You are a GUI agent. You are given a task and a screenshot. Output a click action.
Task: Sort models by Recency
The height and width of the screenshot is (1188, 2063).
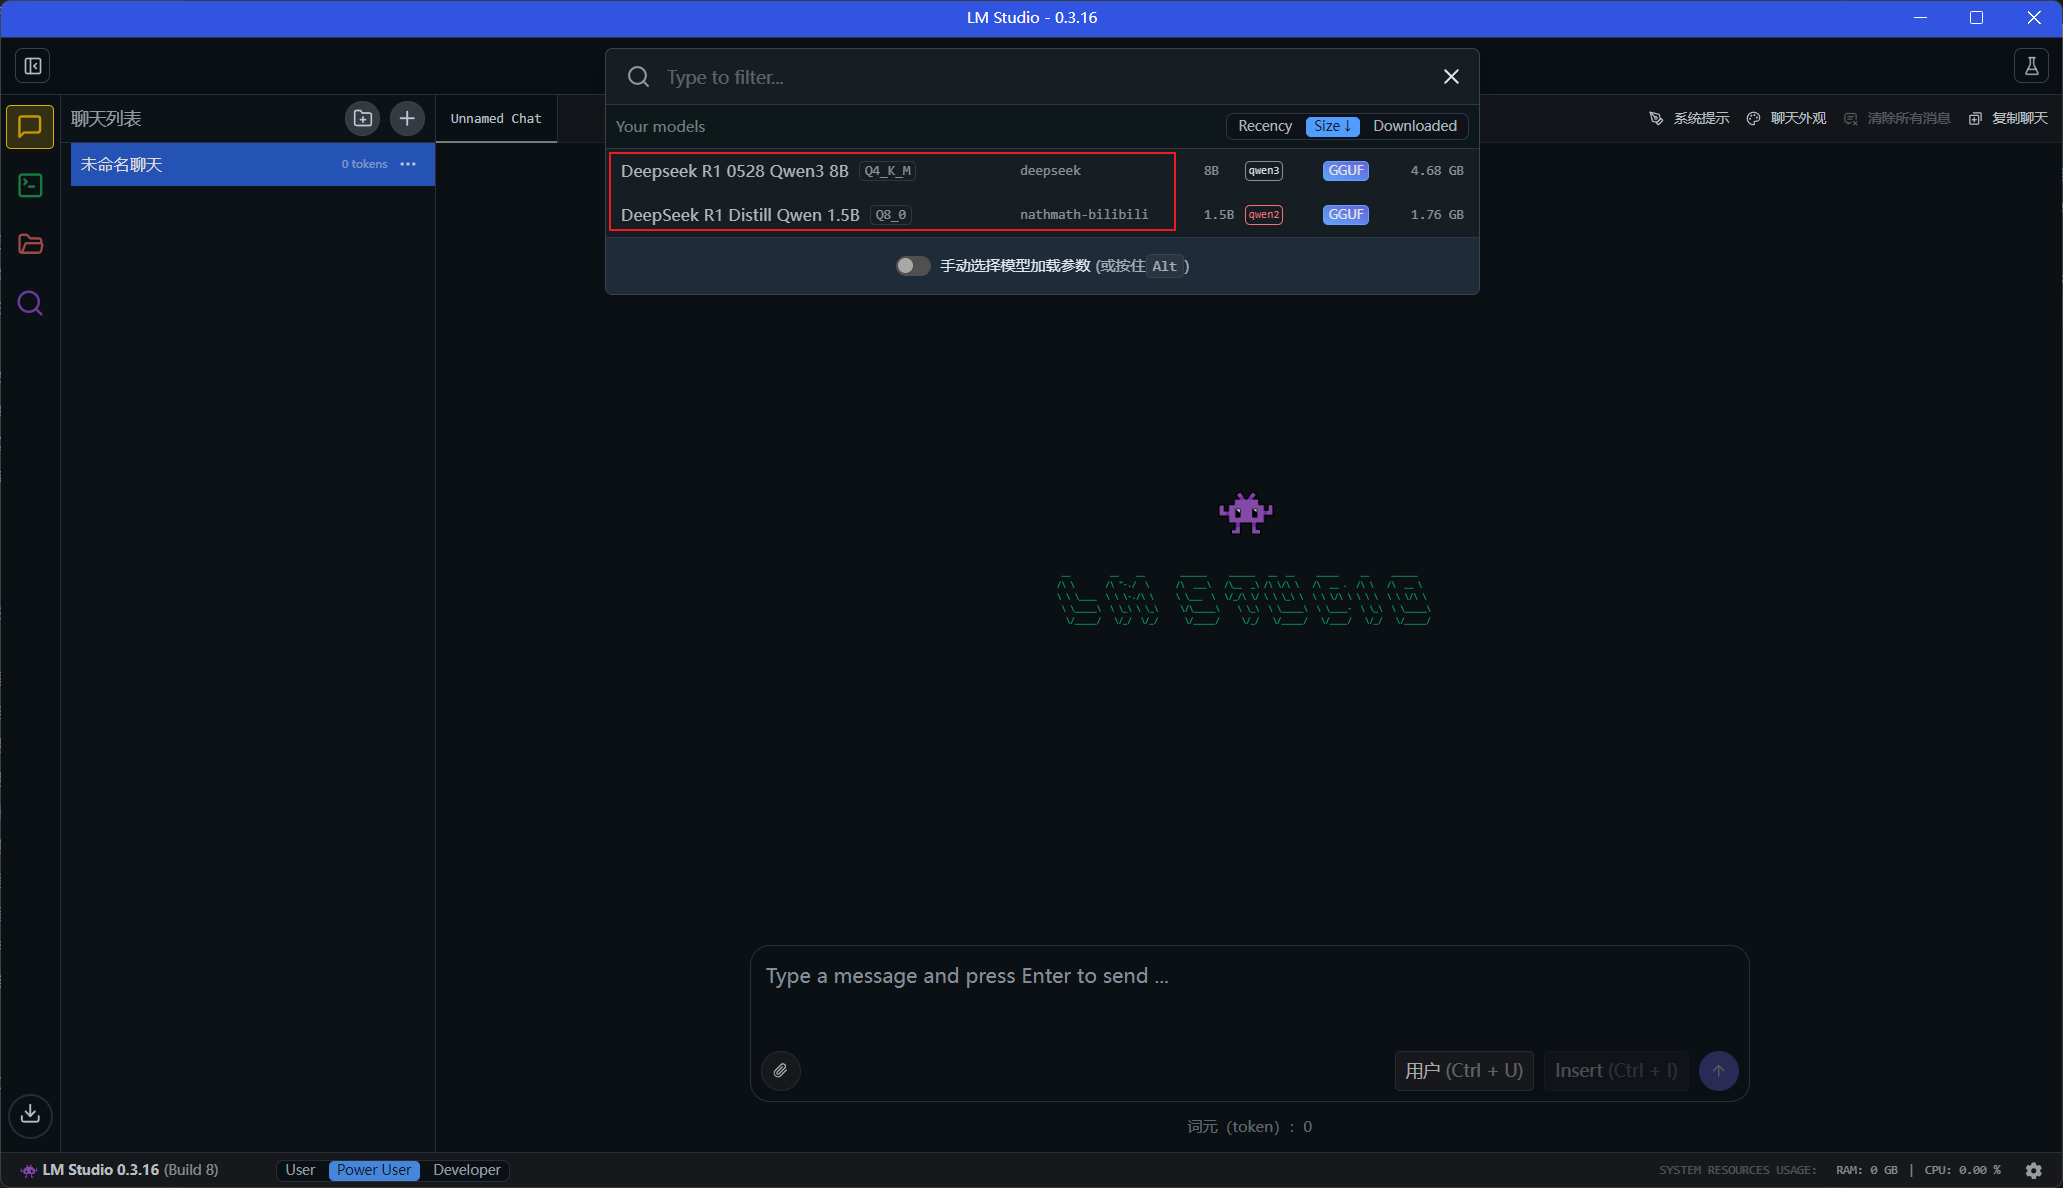1265,126
